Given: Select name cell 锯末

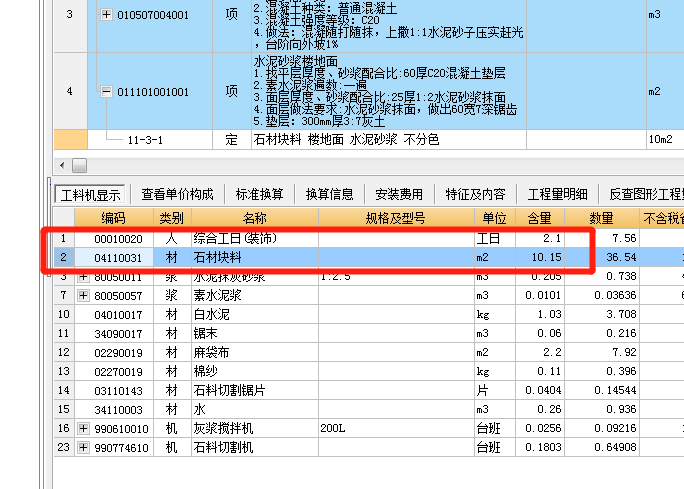Looking at the screenshot, I should click(255, 333).
